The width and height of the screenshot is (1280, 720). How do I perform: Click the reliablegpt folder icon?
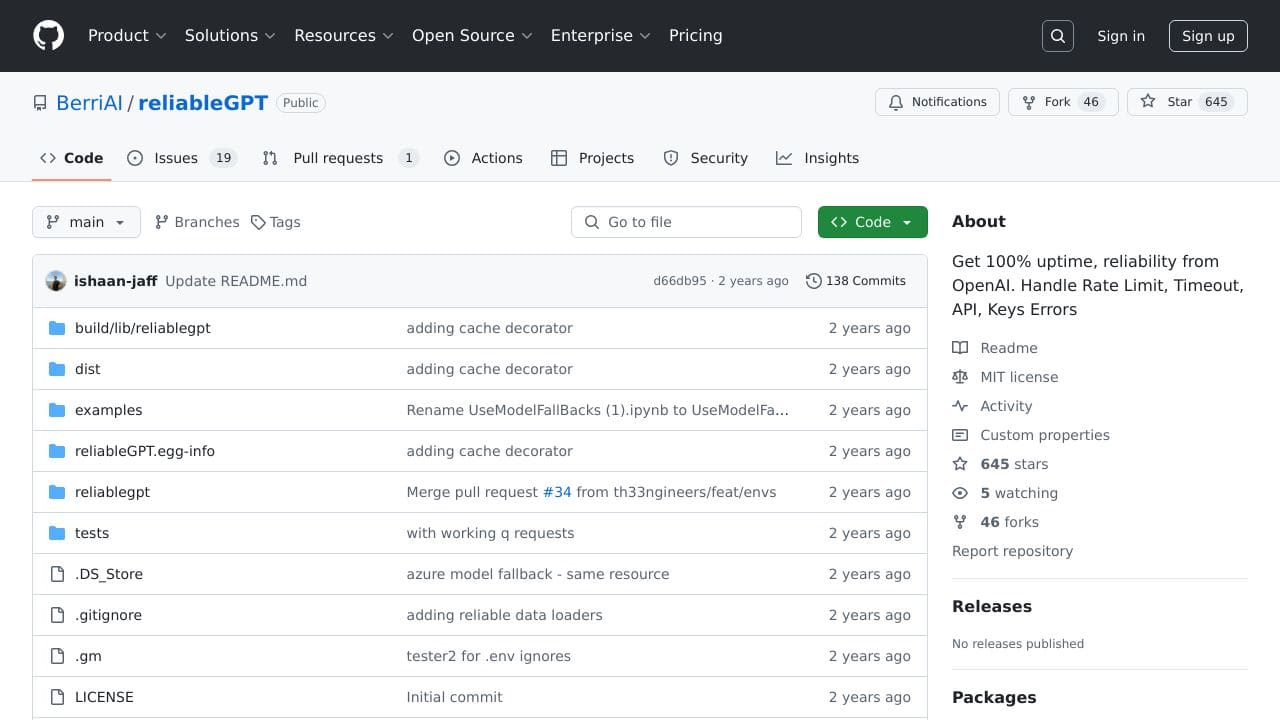pyautogui.click(x=57, y=492)
